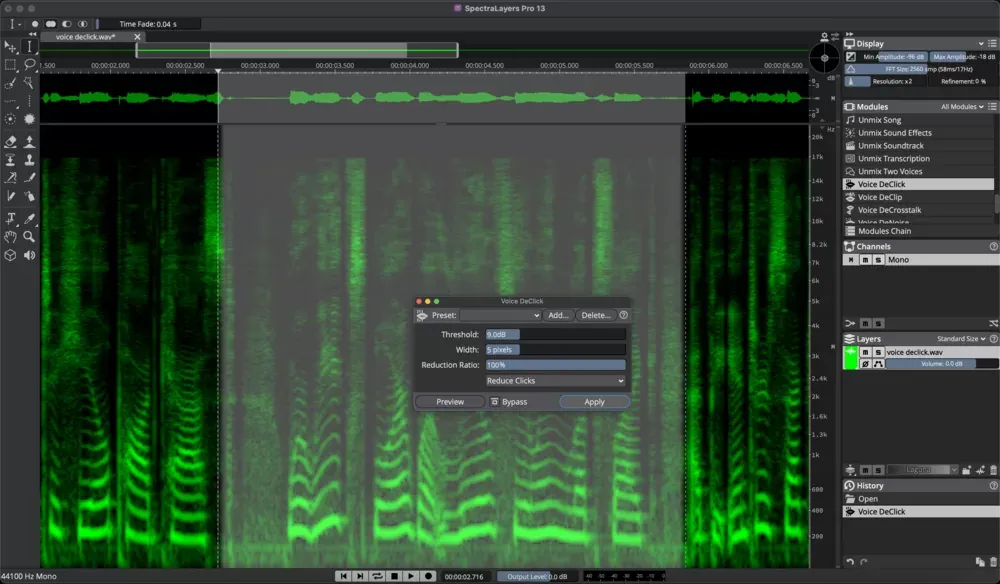Select the Rectangular Selection tool
Viewport: 1000px width, 584px height.
pos(10,65)
